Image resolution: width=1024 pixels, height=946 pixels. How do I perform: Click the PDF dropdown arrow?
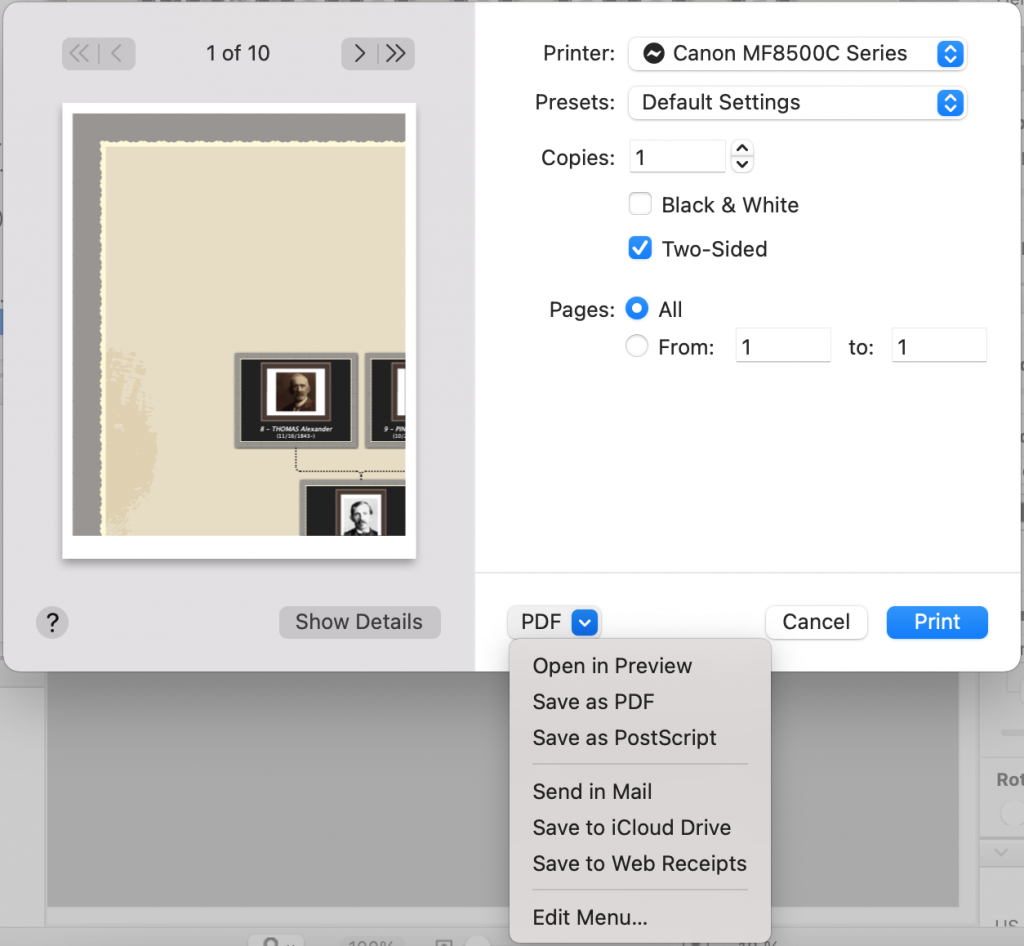585,622
